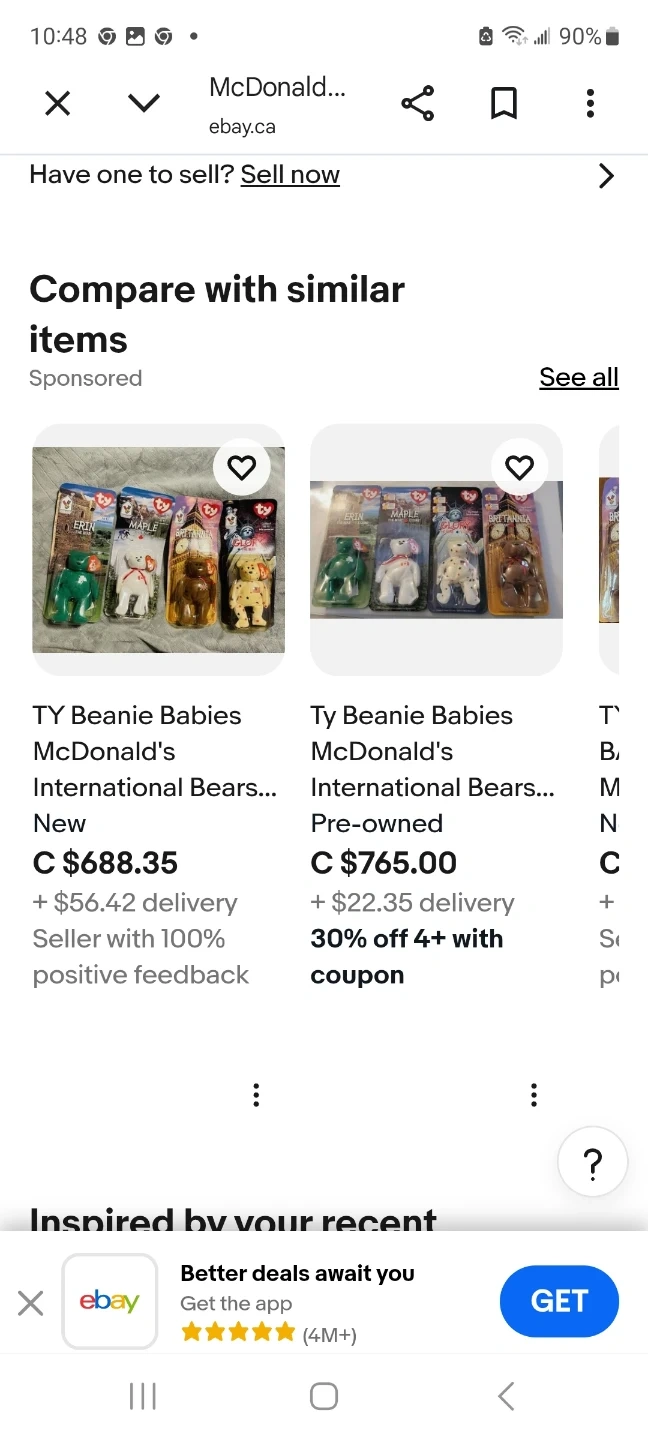Open the three-dot browser overflow menu
The image size is (648, 1440).
click(x=590, y=103)
